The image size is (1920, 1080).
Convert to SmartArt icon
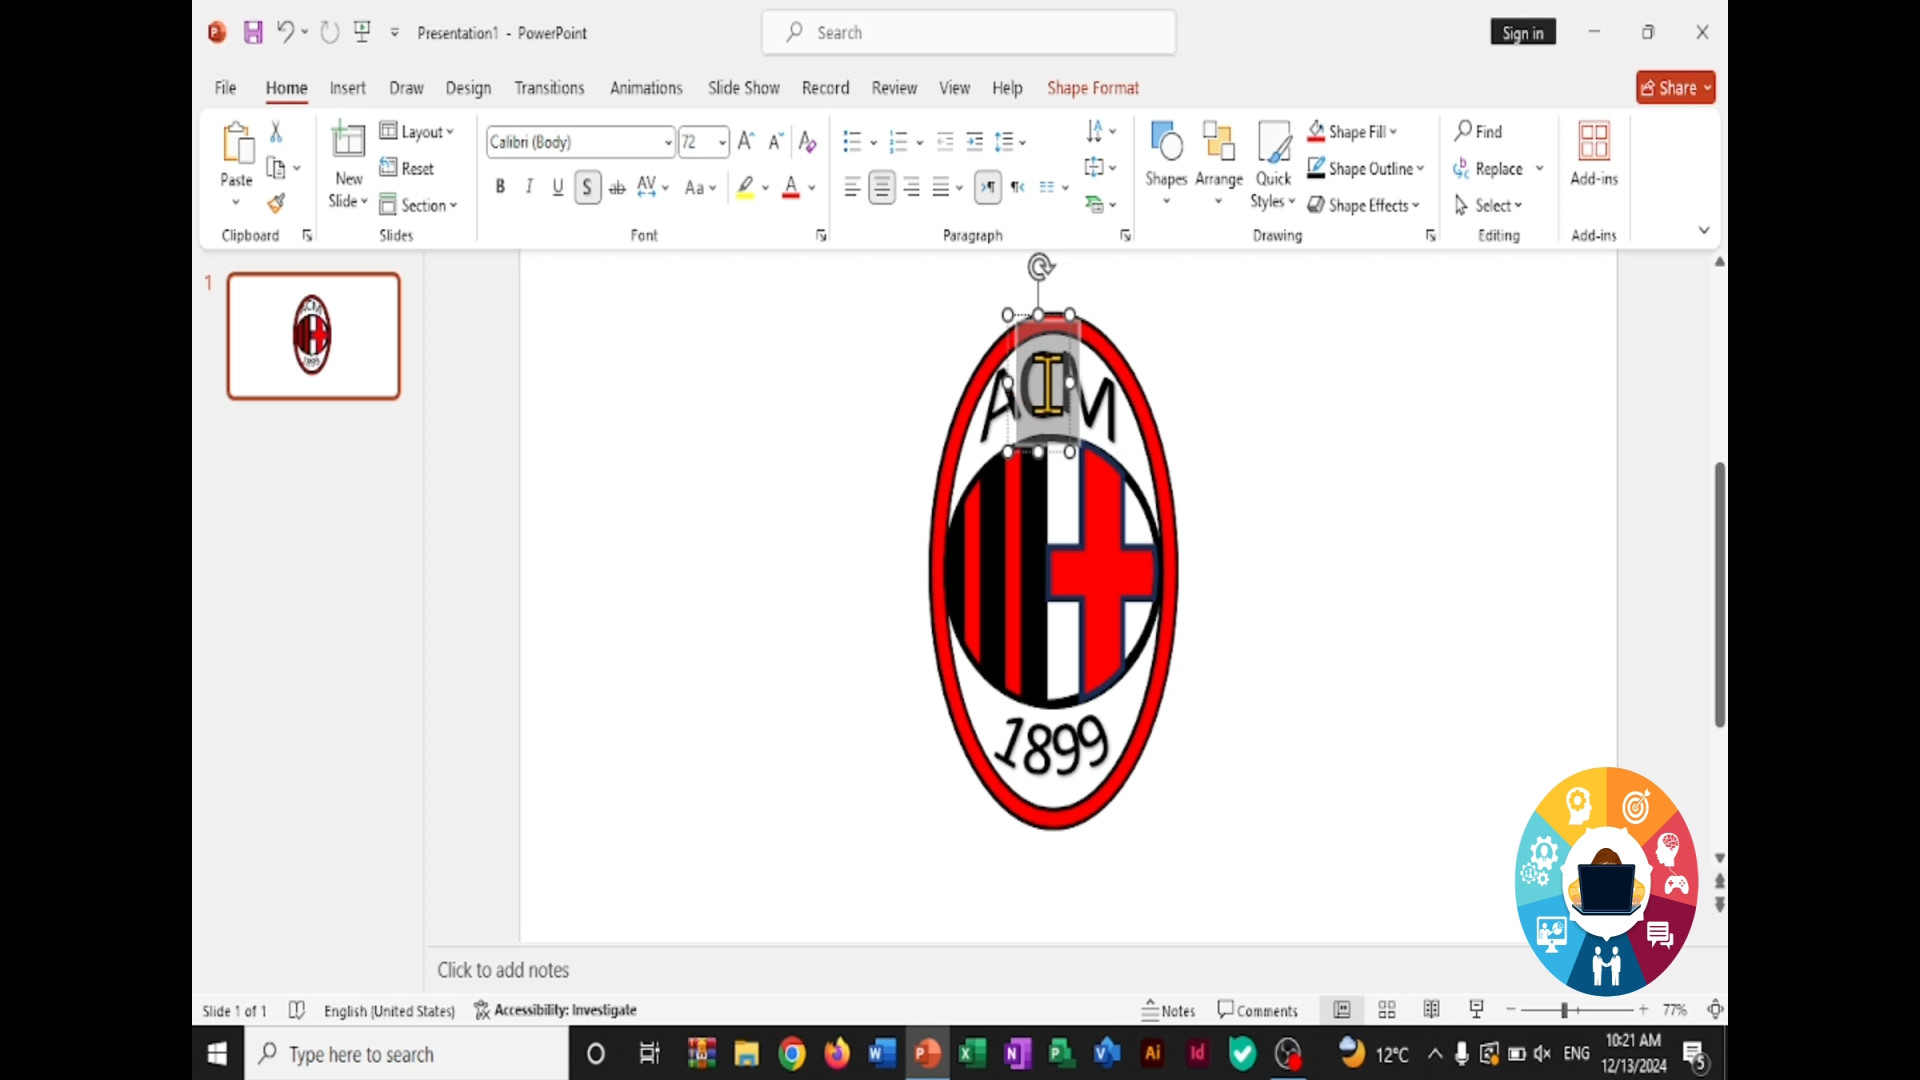1095,204
